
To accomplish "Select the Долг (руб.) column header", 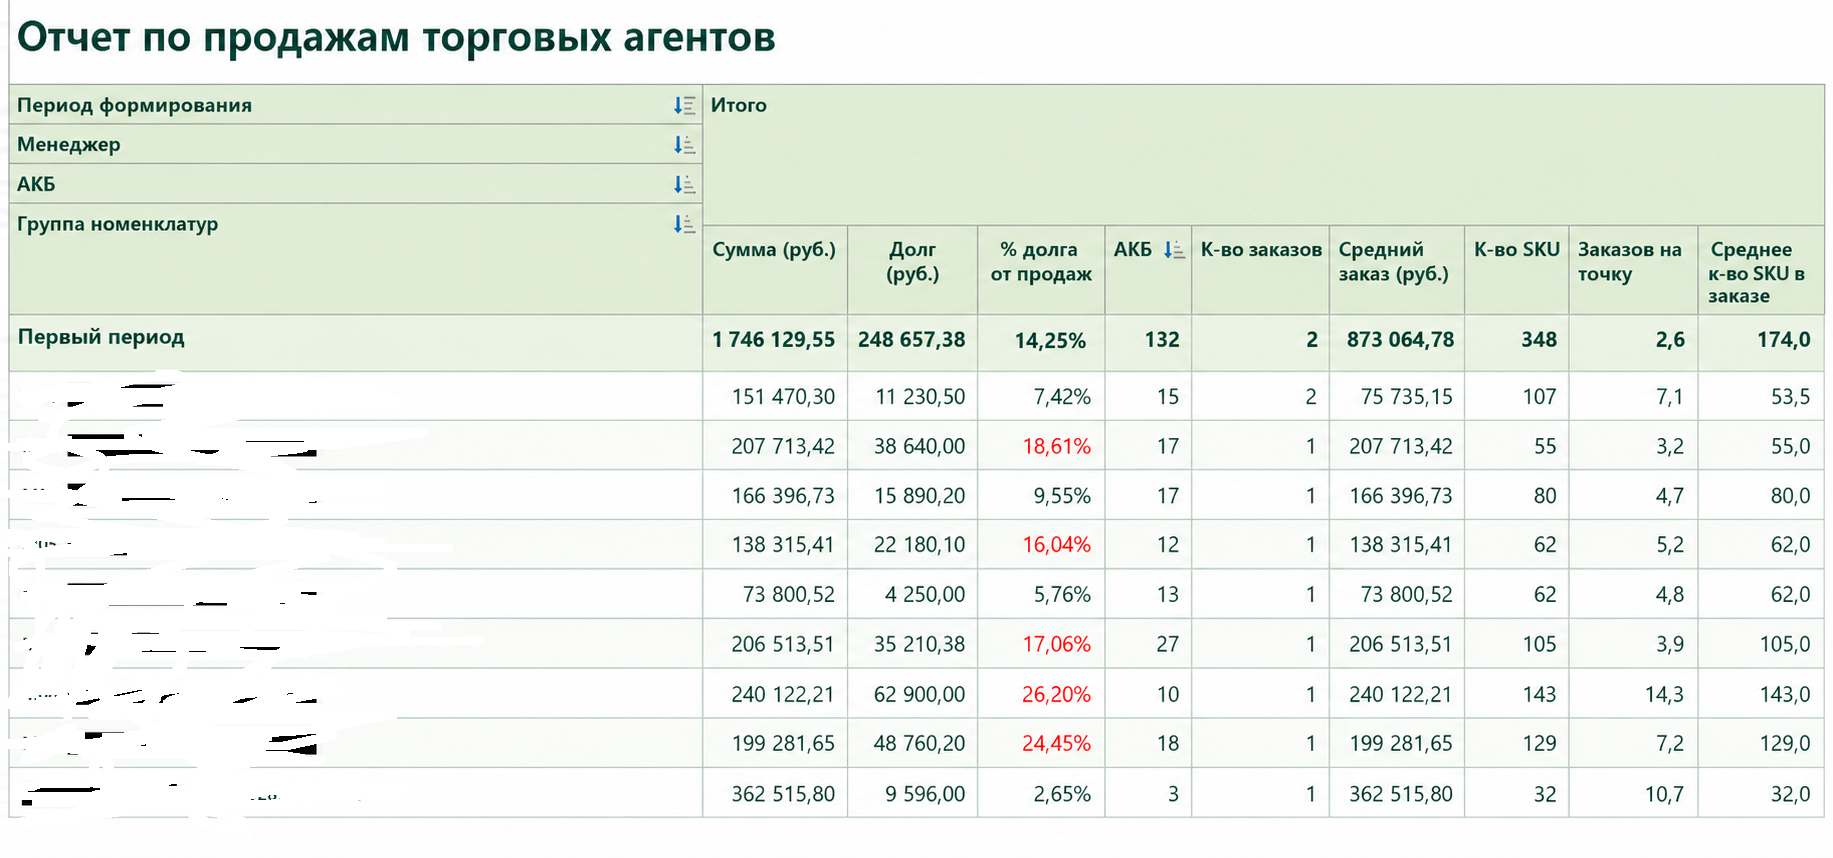I will (912, 261).
